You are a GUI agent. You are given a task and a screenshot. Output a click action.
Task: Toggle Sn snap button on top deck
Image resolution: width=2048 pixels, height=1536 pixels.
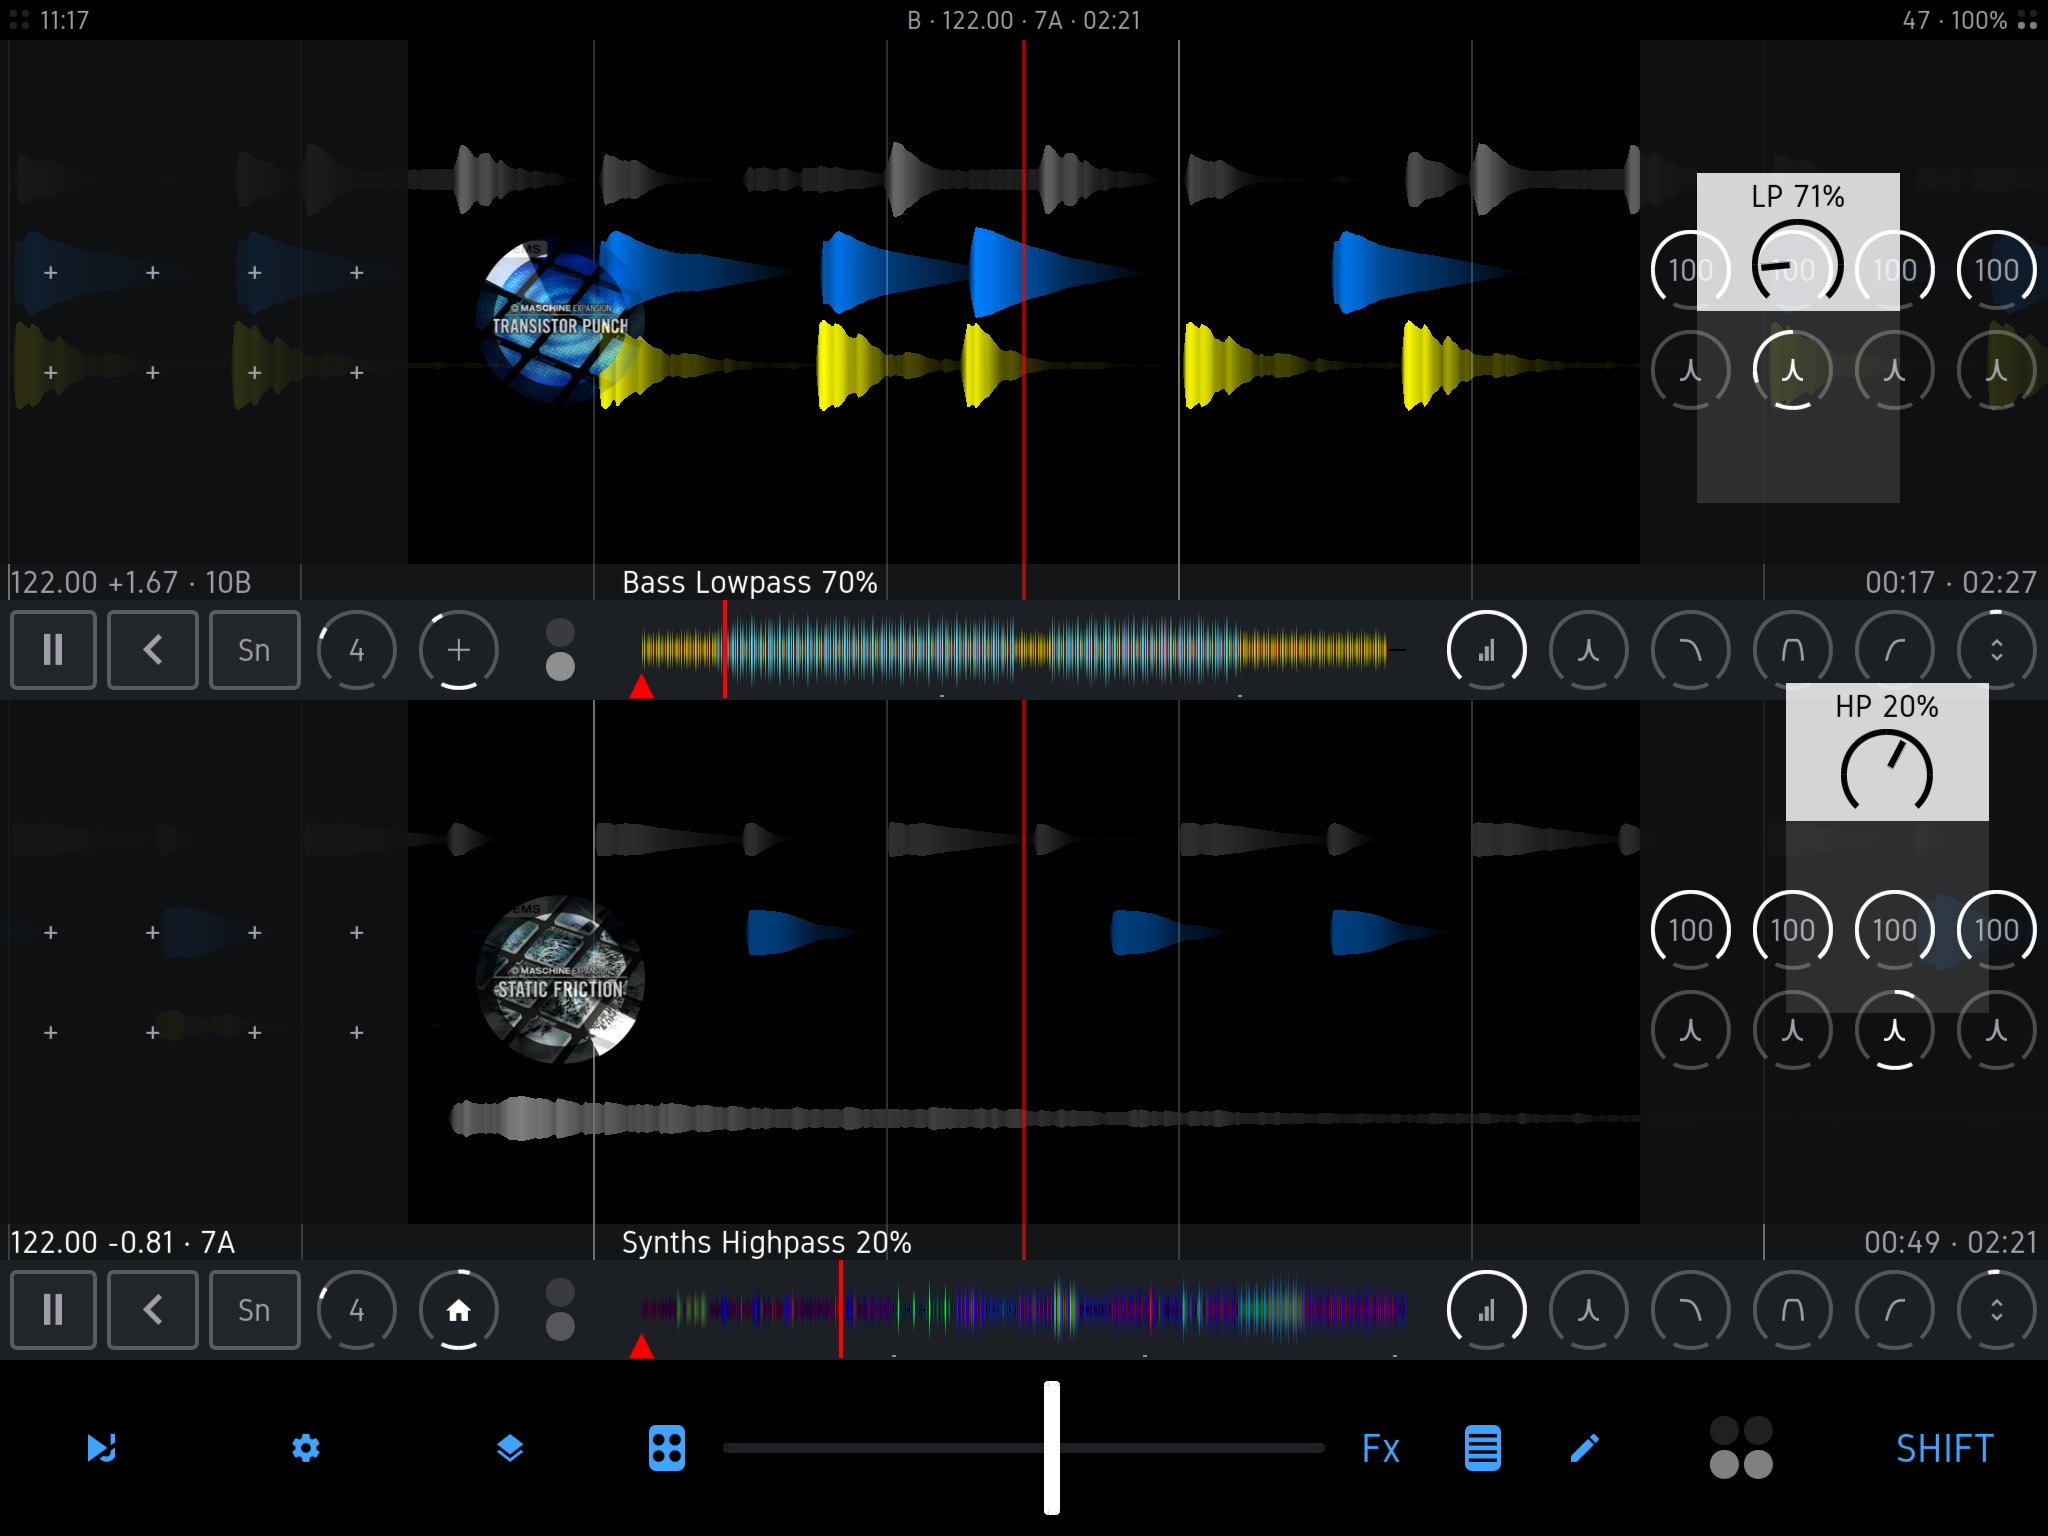coord(254,650)
